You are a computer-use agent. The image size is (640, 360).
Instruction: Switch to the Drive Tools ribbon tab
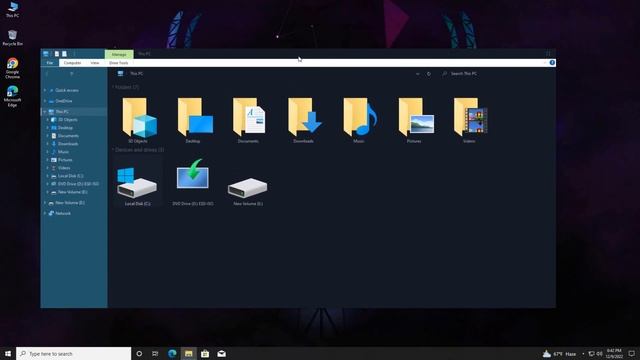coord(118,63)
